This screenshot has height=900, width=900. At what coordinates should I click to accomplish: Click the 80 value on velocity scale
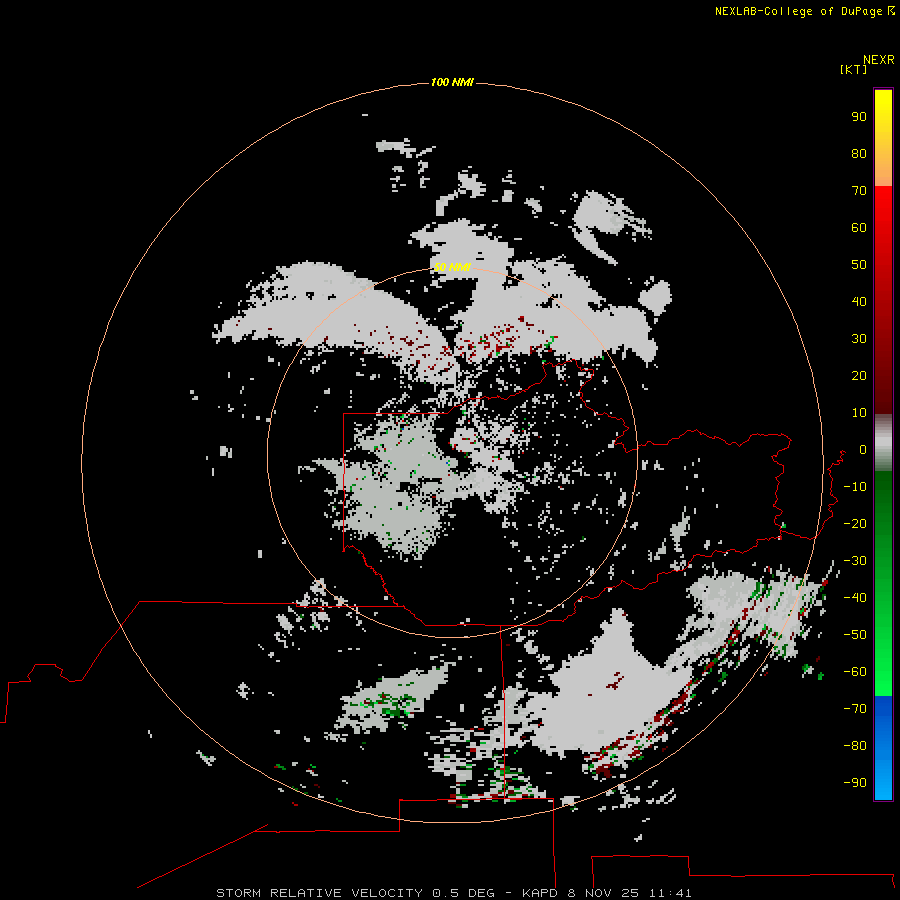tap(859, 153)
